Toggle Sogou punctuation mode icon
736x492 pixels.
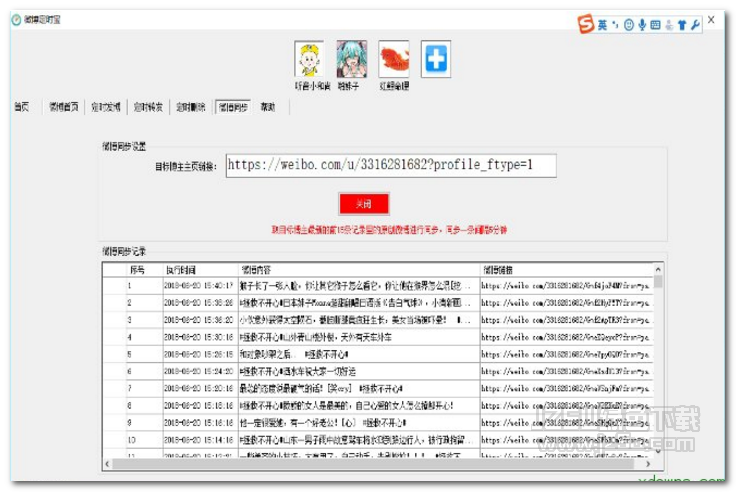[615, 24]
